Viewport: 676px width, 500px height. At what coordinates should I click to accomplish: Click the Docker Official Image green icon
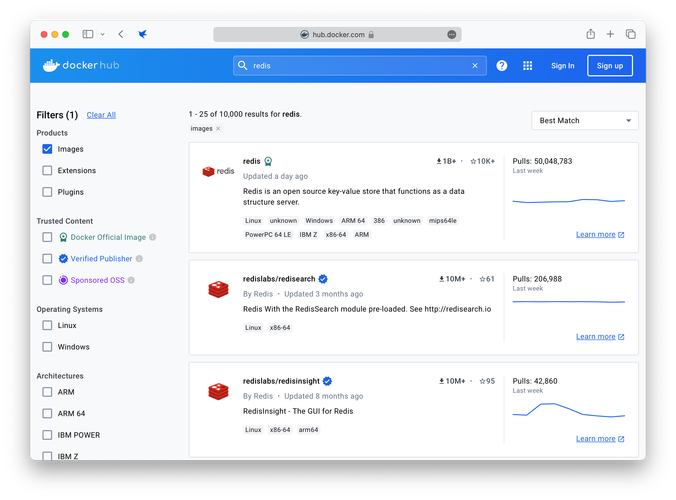[x=63, y=237]
